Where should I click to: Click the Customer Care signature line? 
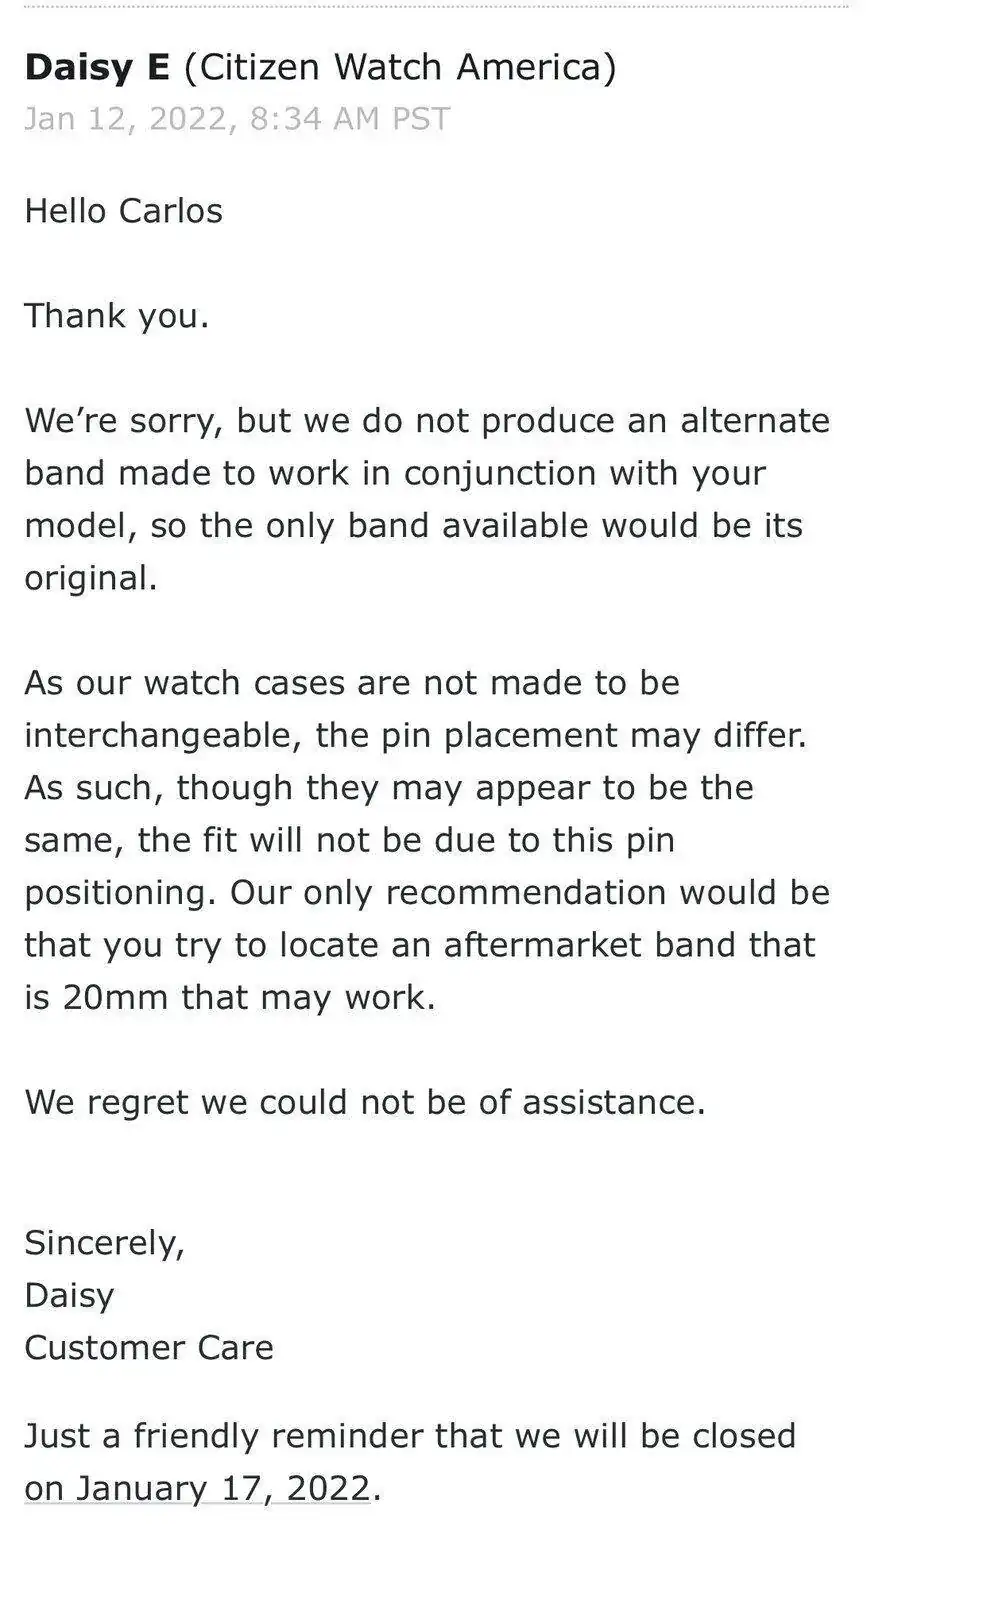tap(148, 1348)
